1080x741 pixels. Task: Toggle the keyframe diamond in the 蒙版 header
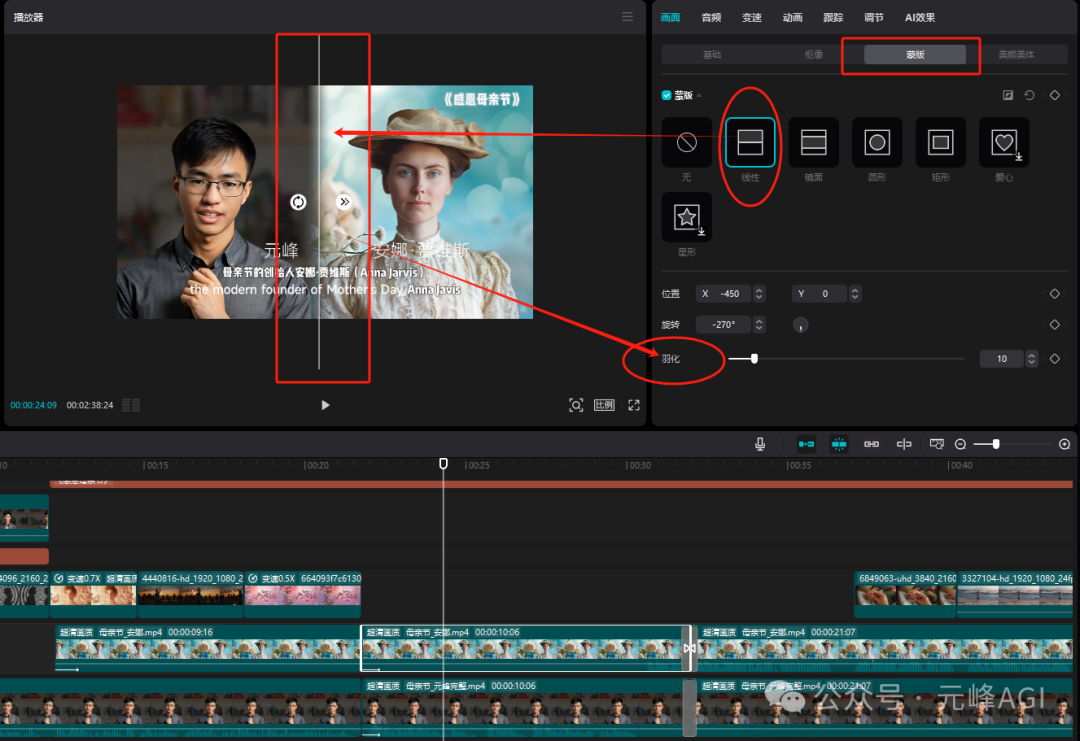1055,95
